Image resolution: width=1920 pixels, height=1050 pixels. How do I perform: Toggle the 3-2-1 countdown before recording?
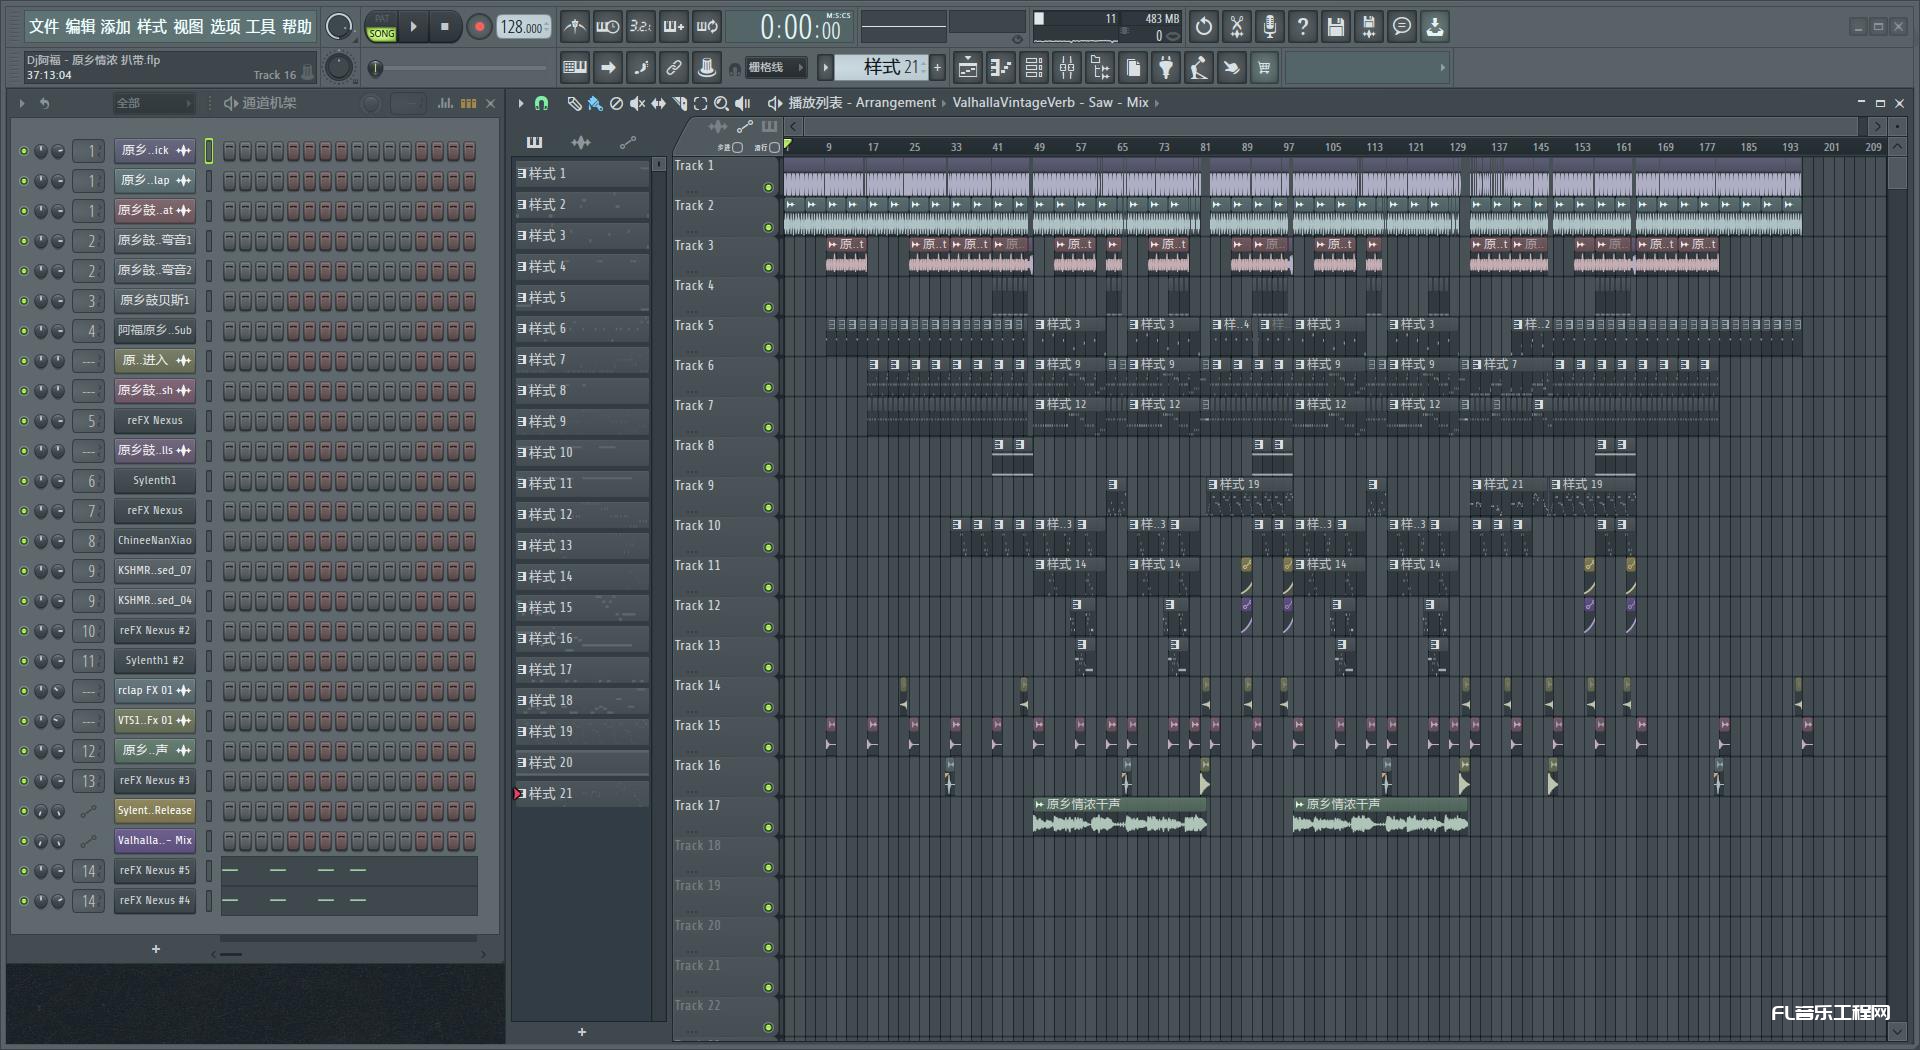tap(640, 27)
